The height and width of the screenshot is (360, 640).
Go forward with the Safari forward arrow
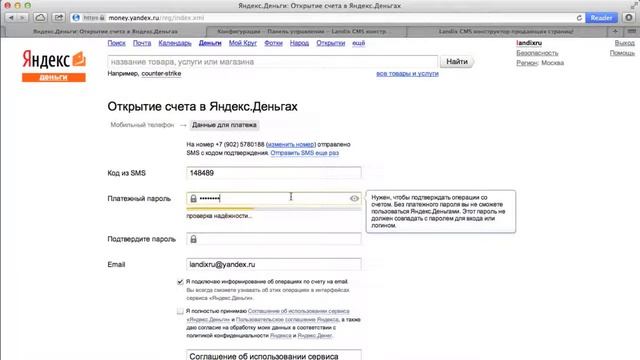click(x=22, y=18)
